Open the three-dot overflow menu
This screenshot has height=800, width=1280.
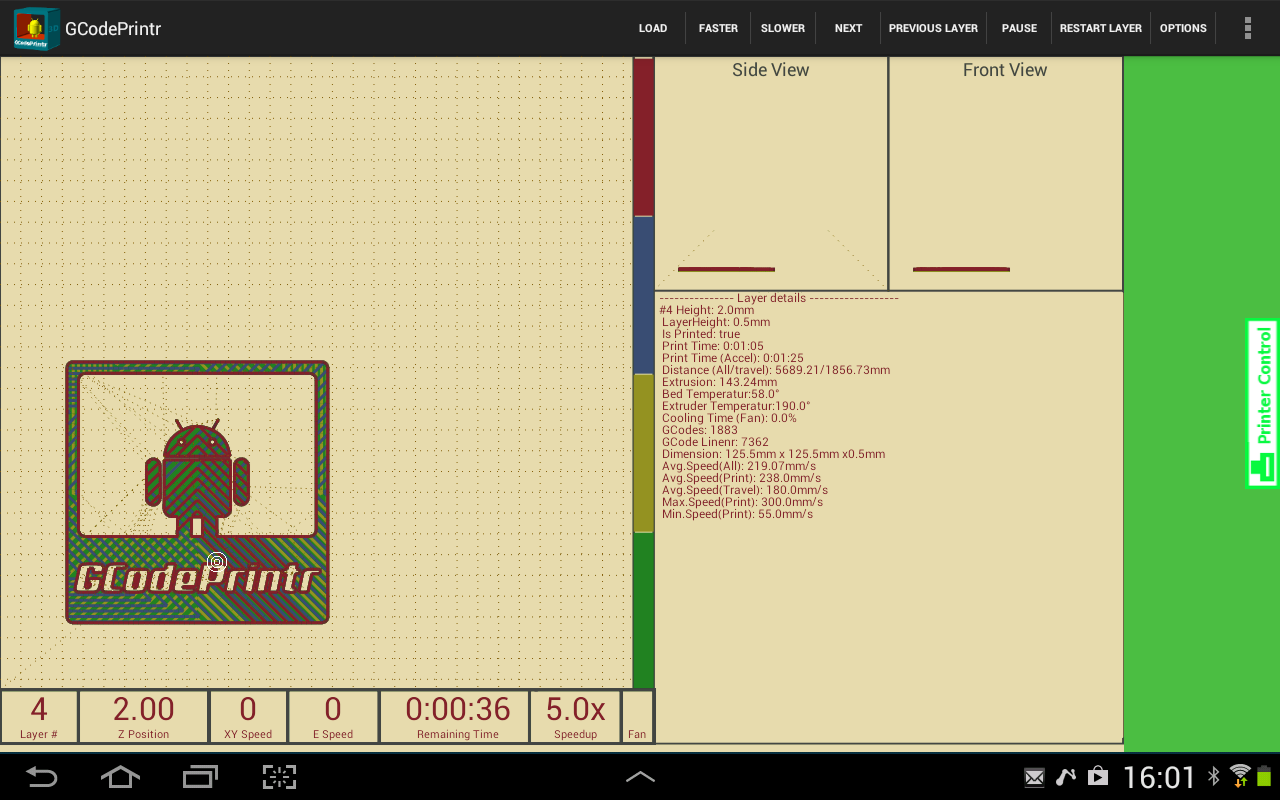coord(1248,28)
